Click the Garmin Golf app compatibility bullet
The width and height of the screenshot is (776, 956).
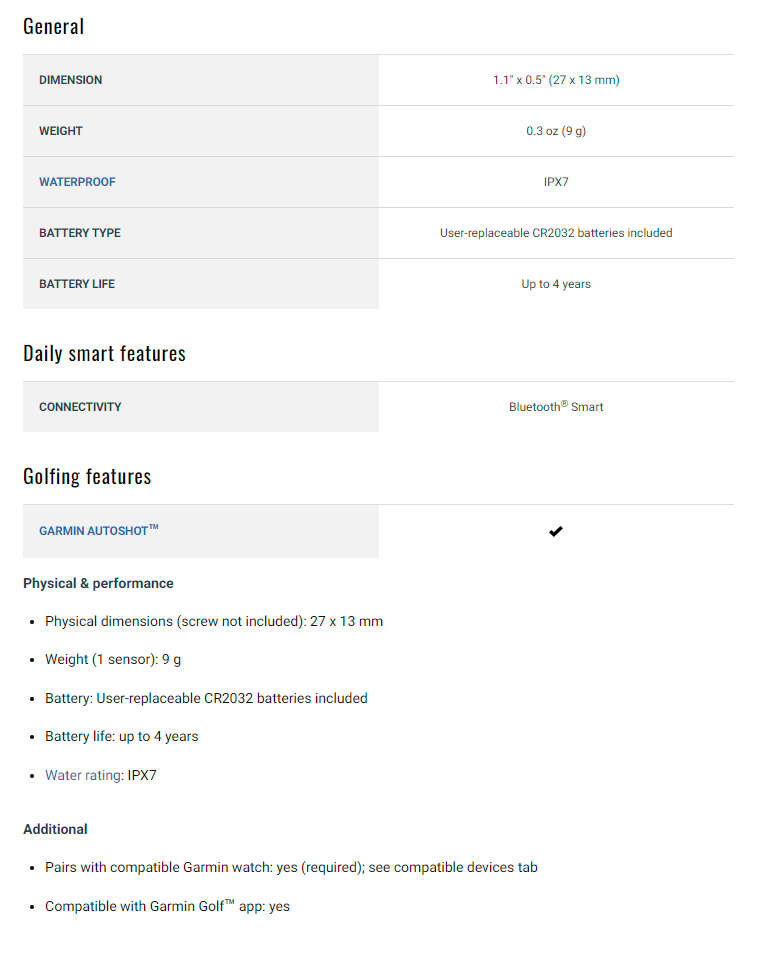(167, 906)
